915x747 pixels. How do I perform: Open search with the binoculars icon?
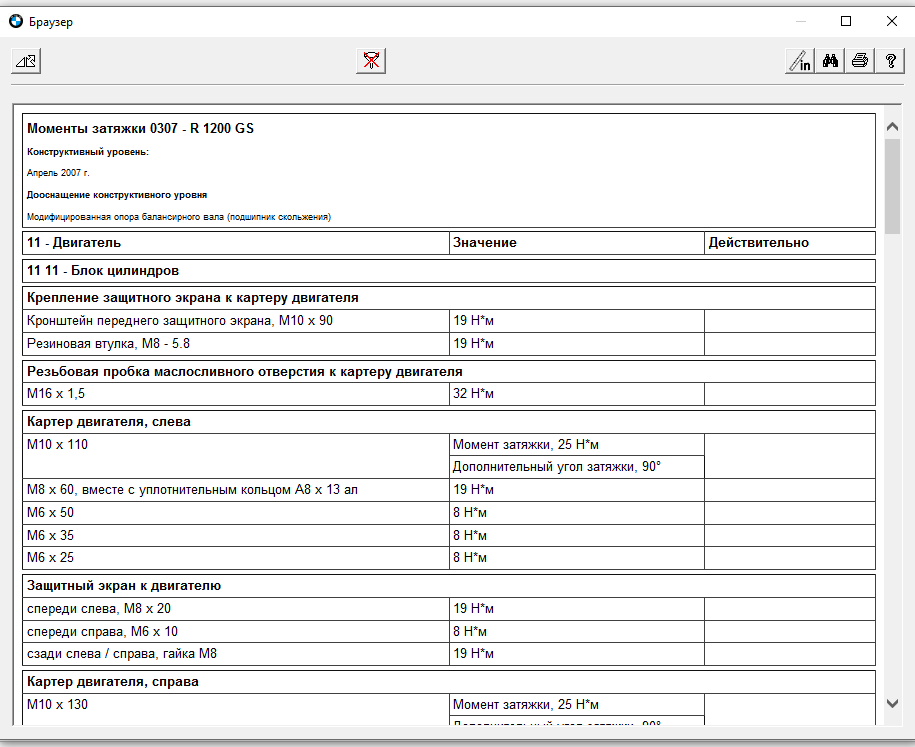click(x=829, y=61)
